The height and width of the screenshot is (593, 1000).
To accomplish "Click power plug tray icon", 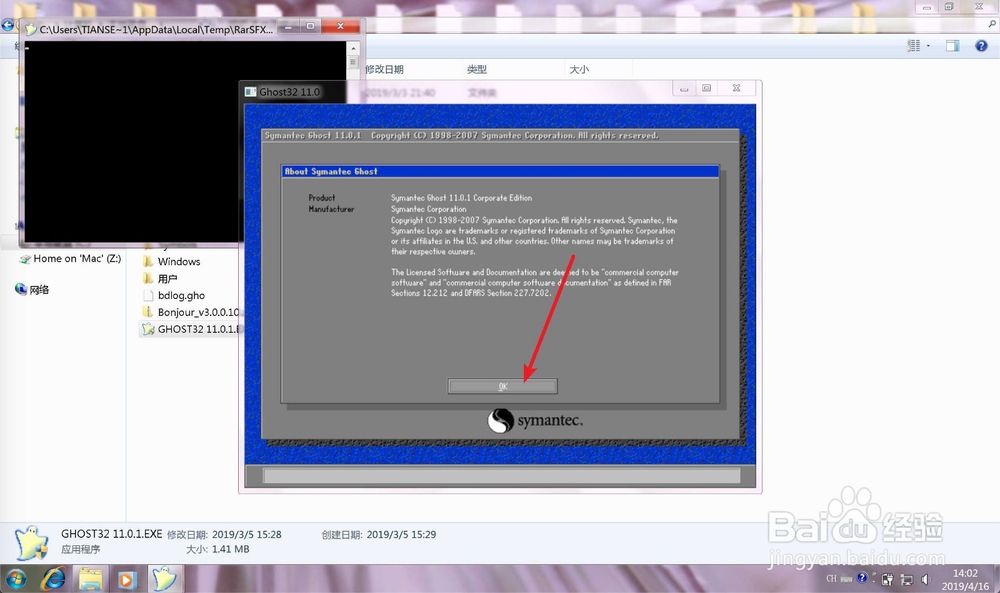I will pos(886,580).
